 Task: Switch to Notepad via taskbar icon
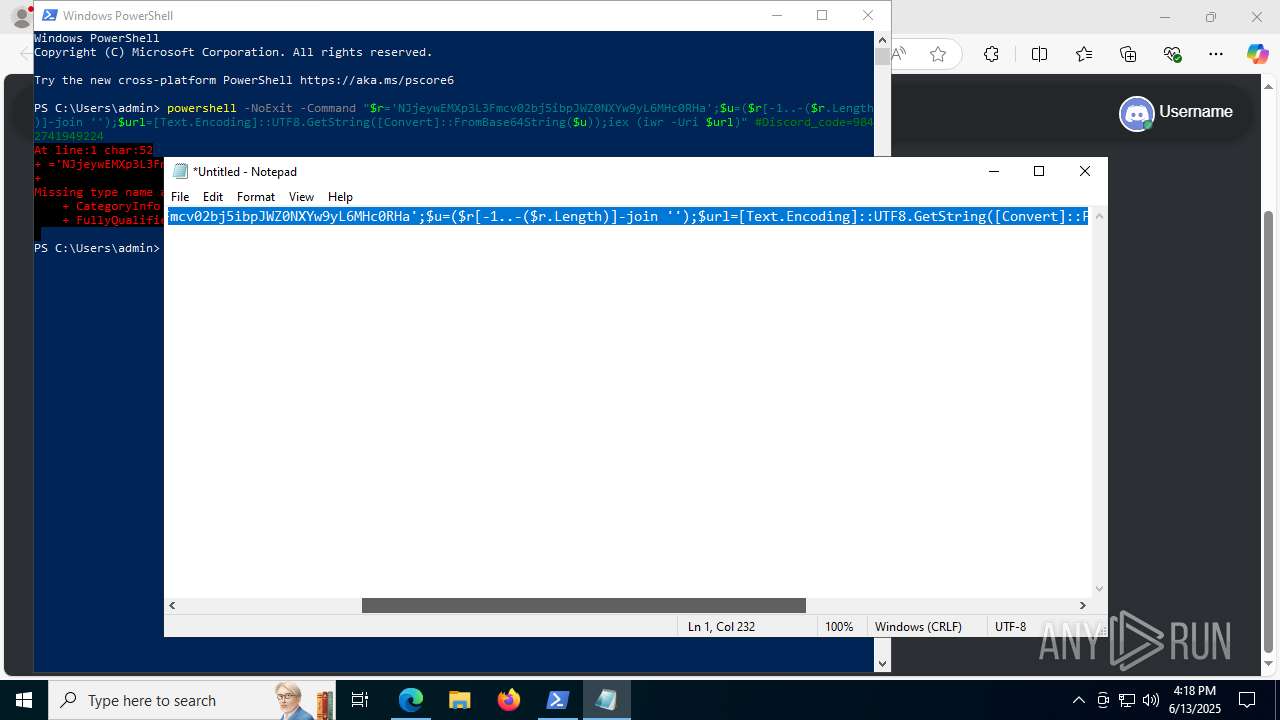[607, 700]
